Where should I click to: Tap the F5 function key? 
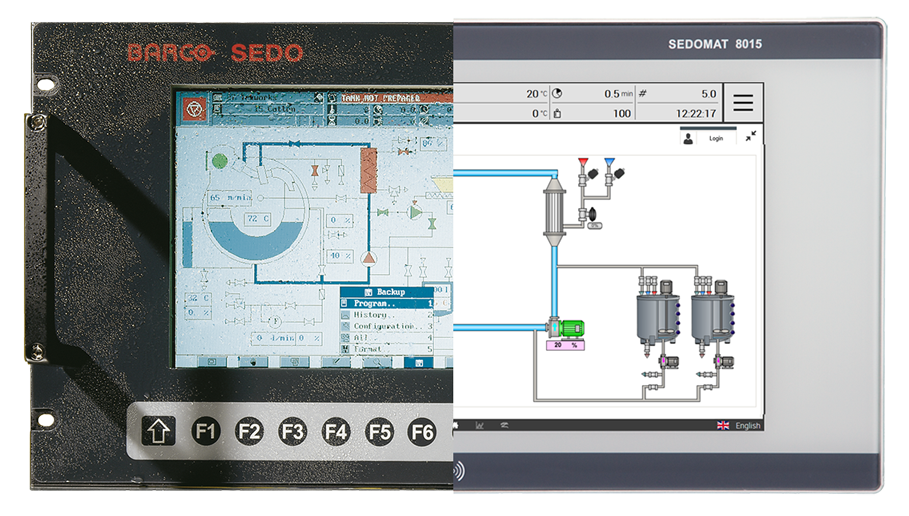pyautogui.click(x=379, y=432)
